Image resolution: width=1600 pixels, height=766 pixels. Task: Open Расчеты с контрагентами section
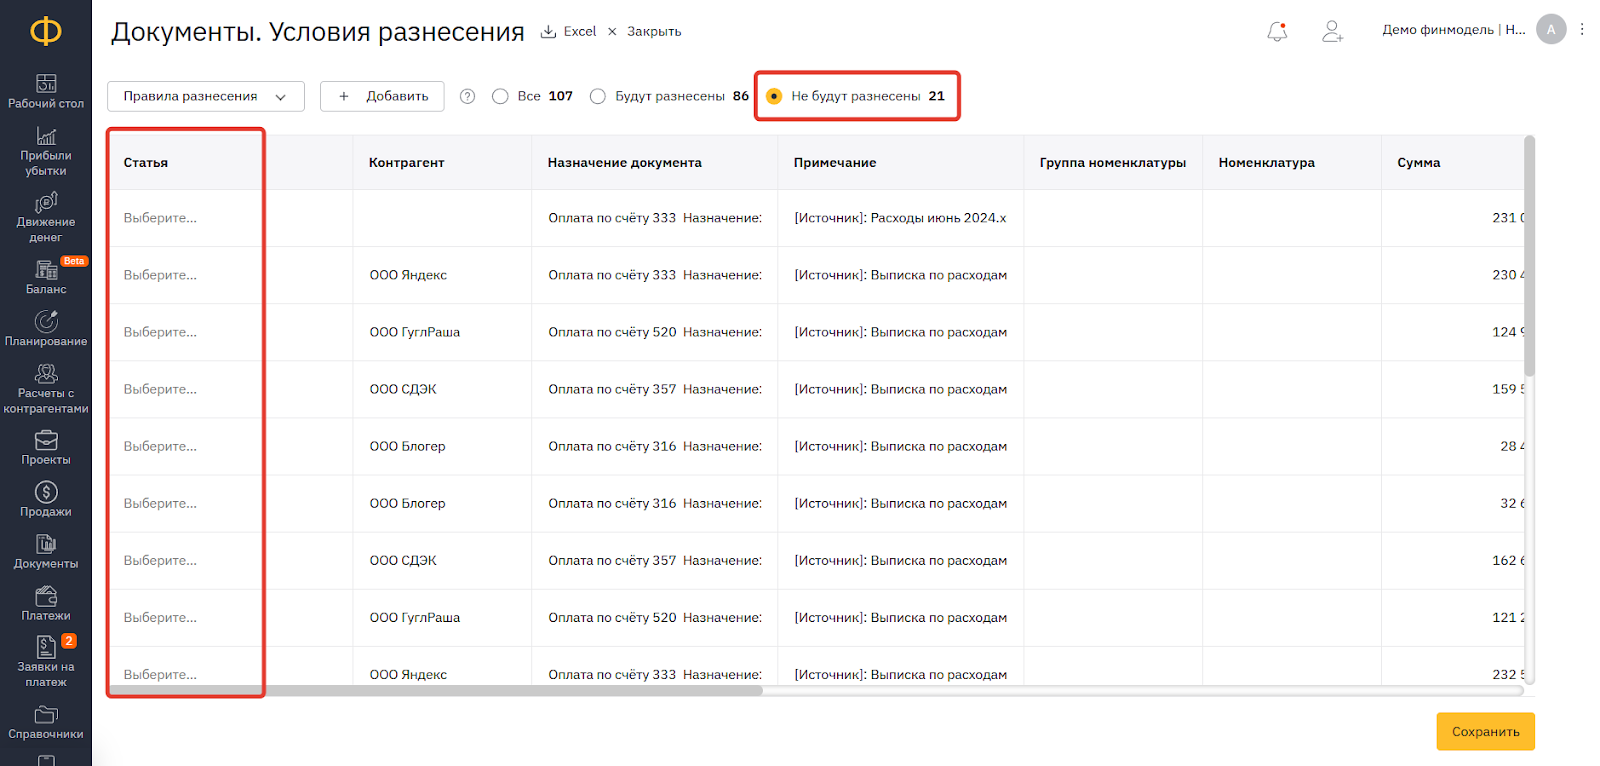tap(46, 388)
